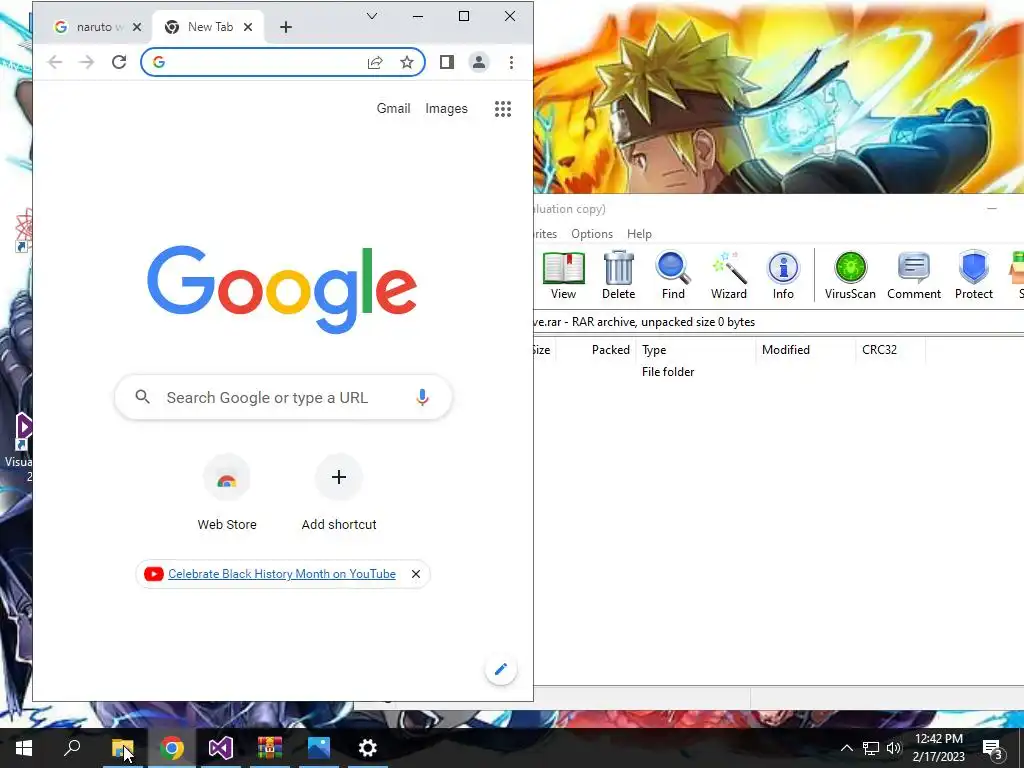The image size is (1024, 768).
Task: Open volume control in system tray
Action: pyautogui.click(x=893, y=748)
